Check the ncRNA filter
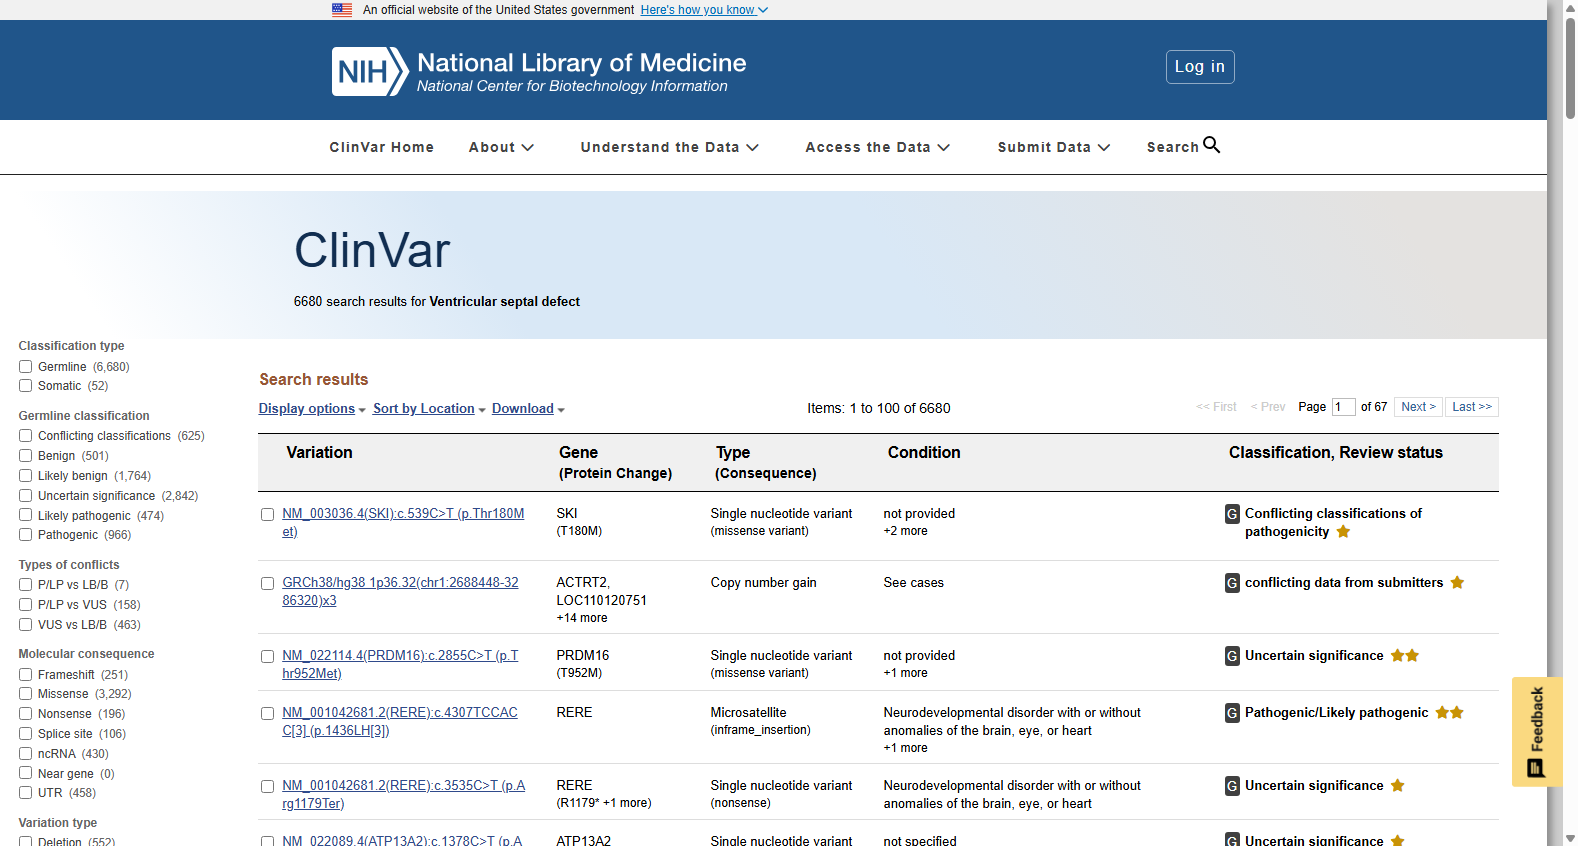The image size is (1578, 846). click(26, 754)
